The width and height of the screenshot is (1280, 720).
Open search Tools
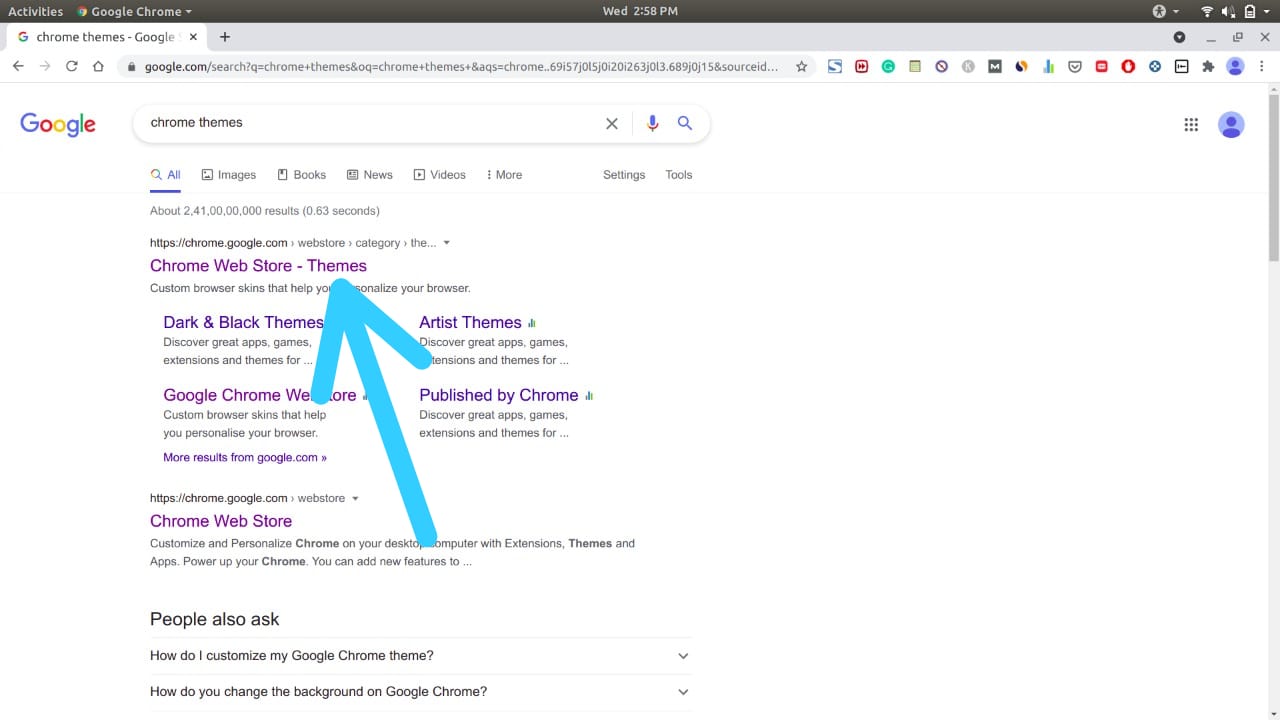[x=679, y=175]
